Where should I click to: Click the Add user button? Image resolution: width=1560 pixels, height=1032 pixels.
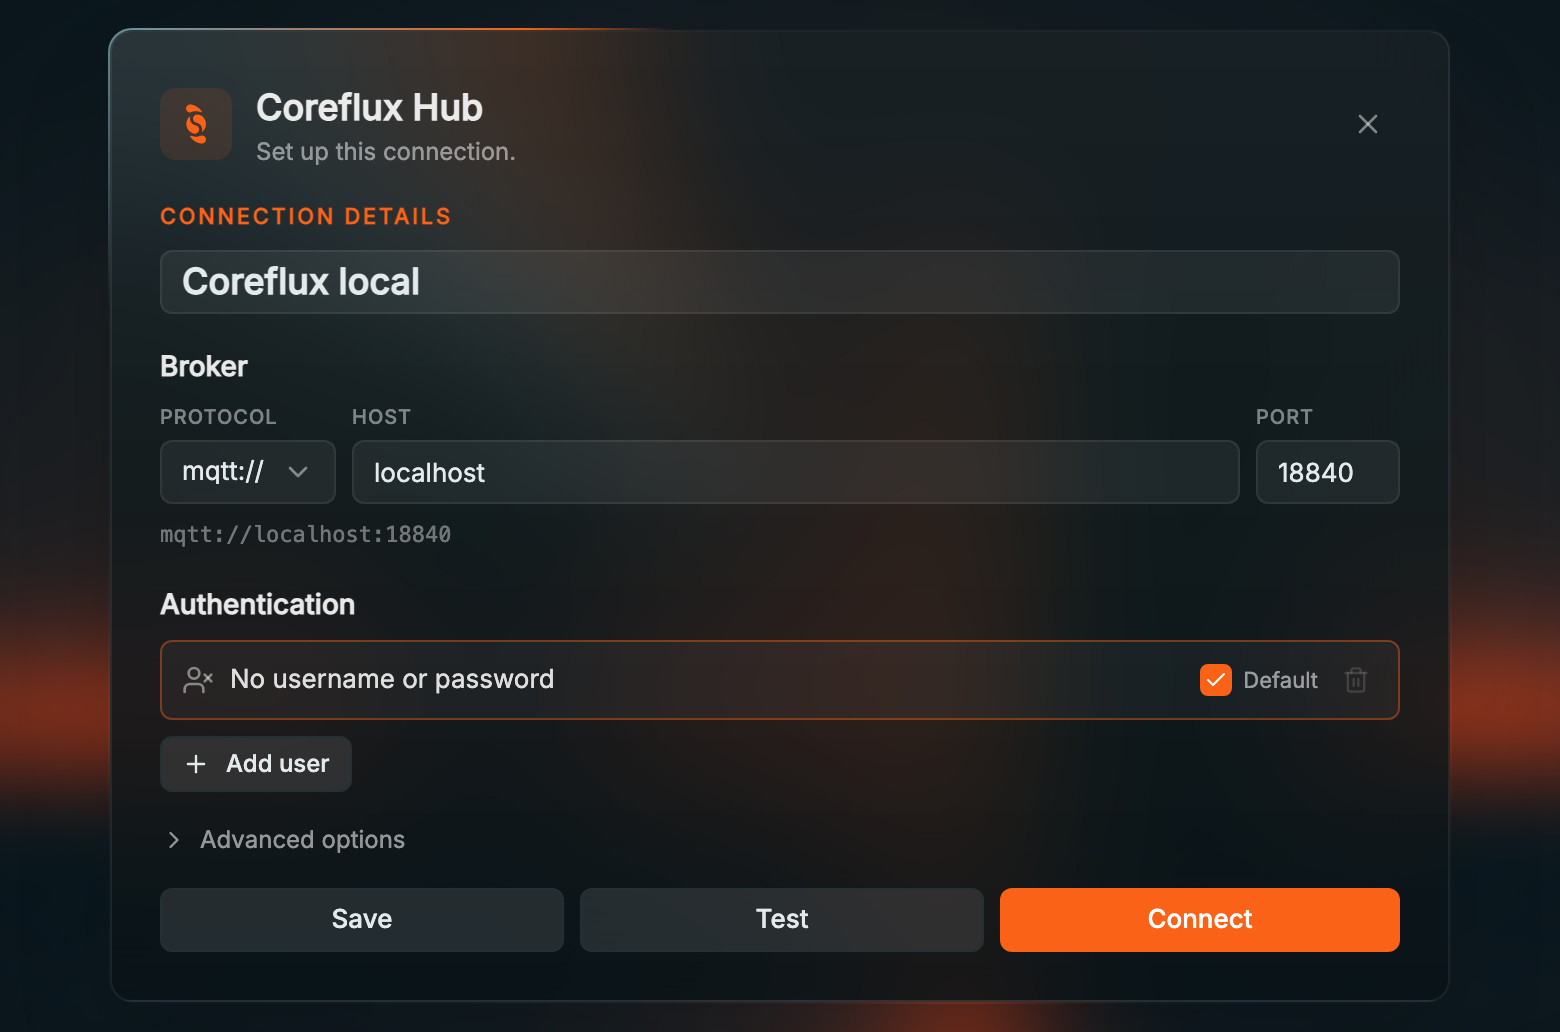click(256, 764)
